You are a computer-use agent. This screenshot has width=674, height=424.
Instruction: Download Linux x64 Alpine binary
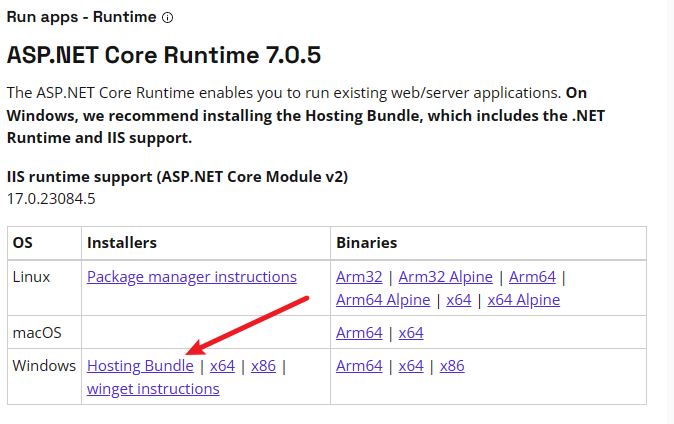(x=524, y=300)
